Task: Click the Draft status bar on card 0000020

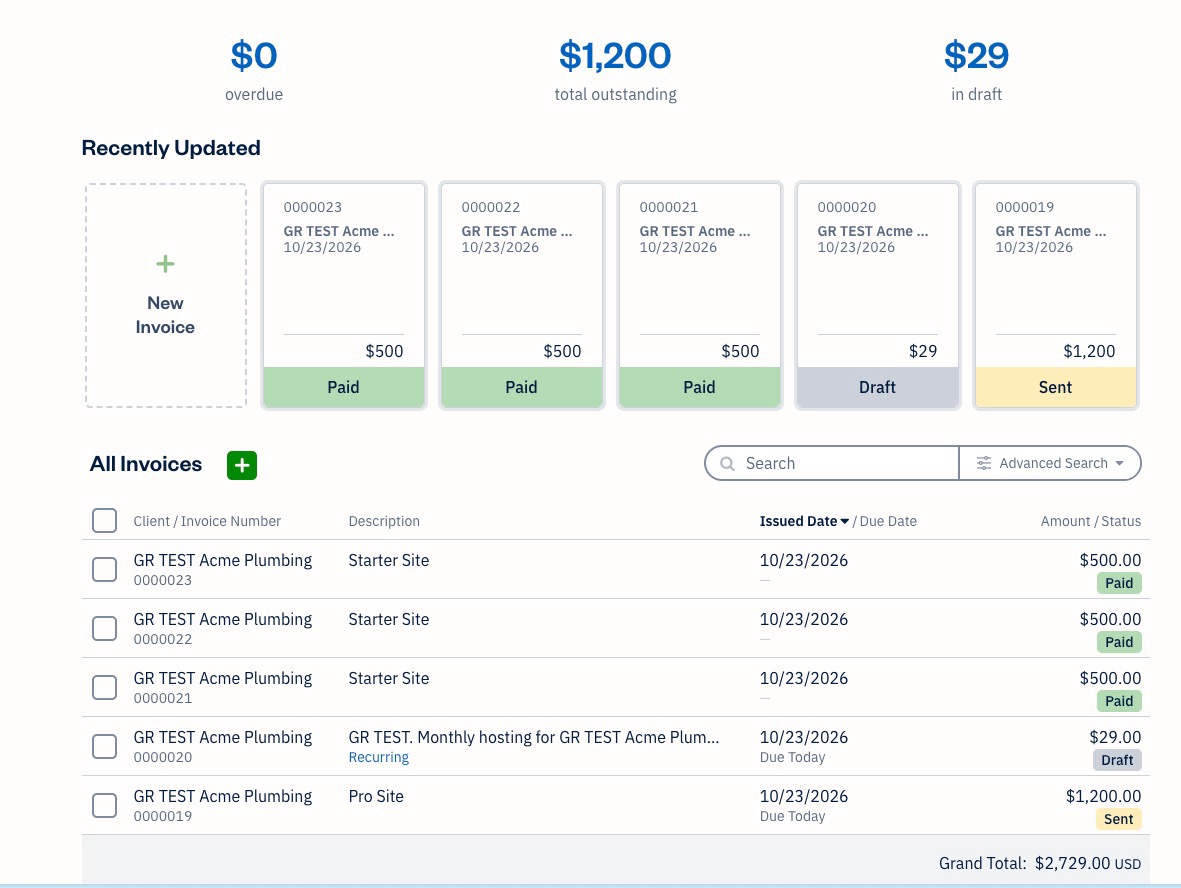Action: click(x=877, y=387)
